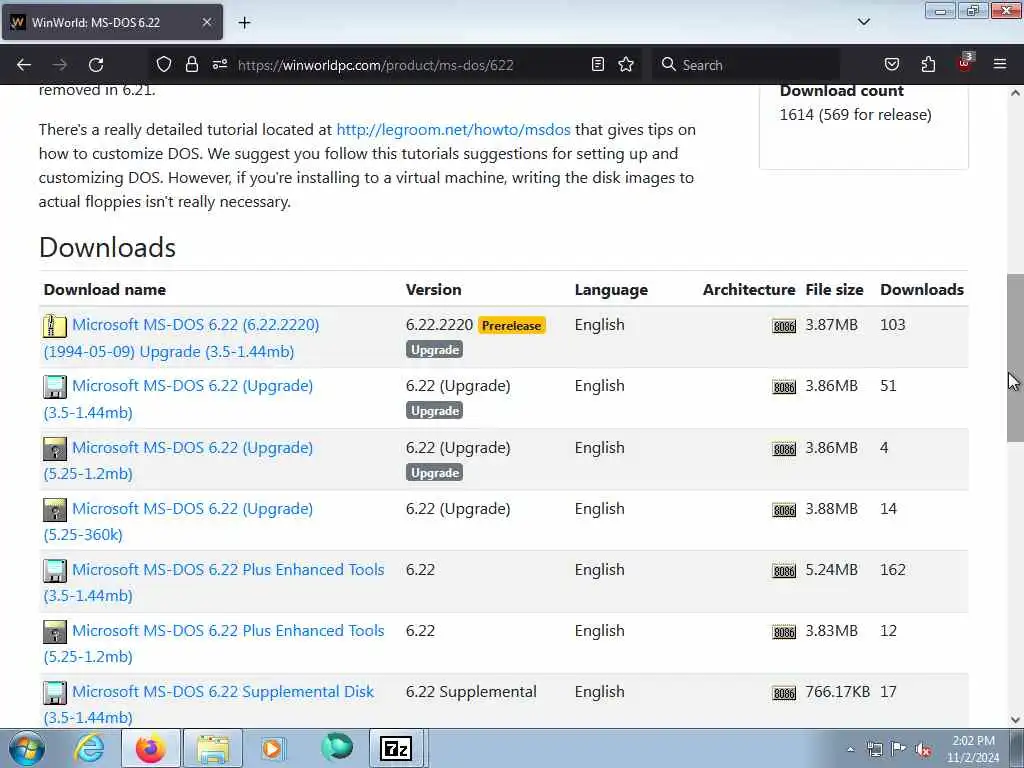Click the yellow Prerelease badge
Screen dimensions: 1024x768
pyautogui.click(x=511, y=325)
